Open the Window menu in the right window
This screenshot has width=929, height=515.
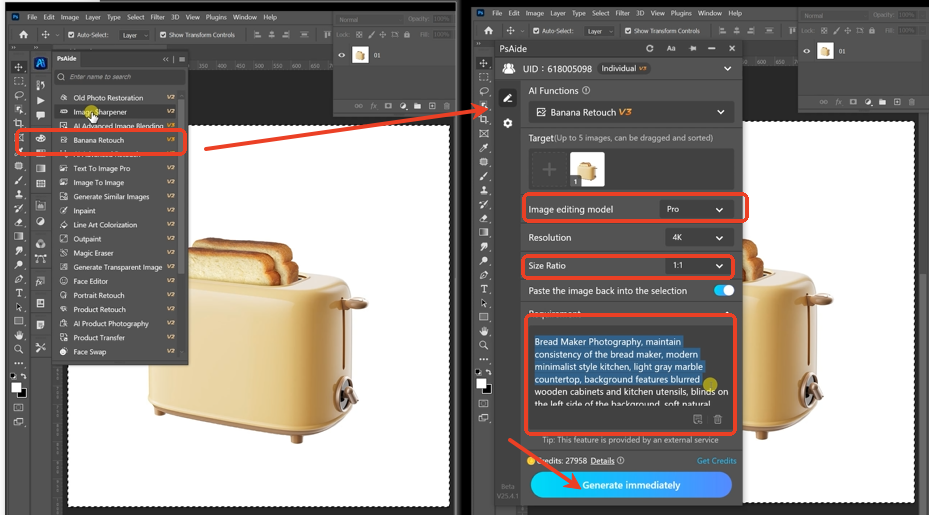tap(710, 13)
